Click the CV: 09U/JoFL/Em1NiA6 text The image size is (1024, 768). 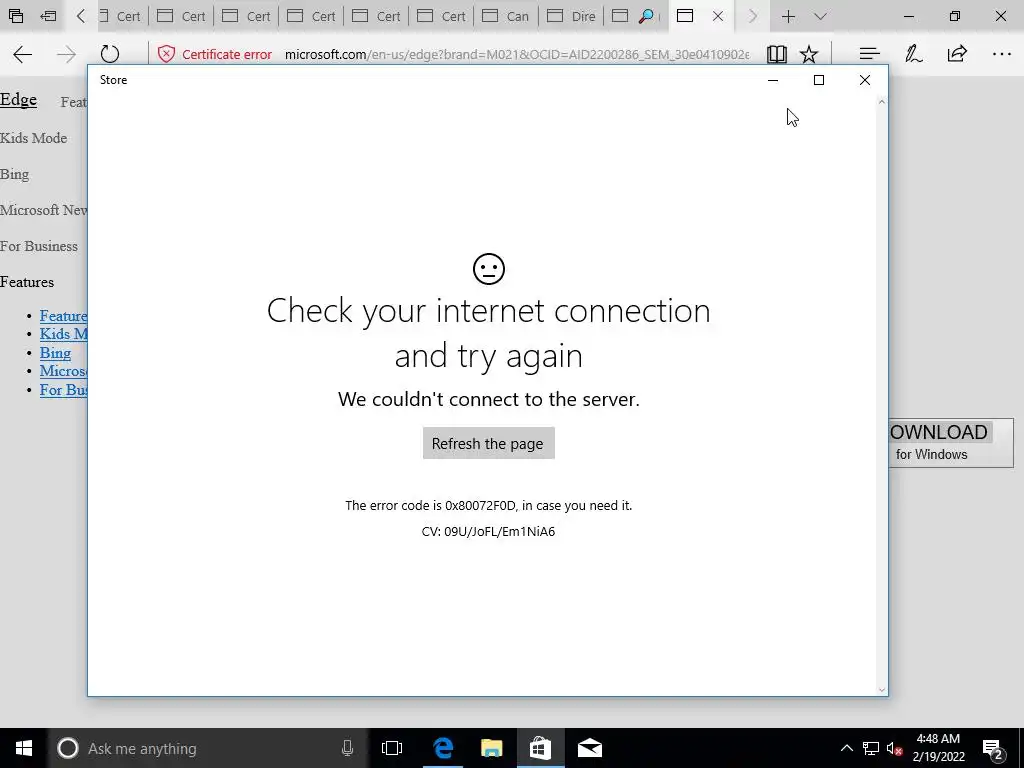coord(488,532)
